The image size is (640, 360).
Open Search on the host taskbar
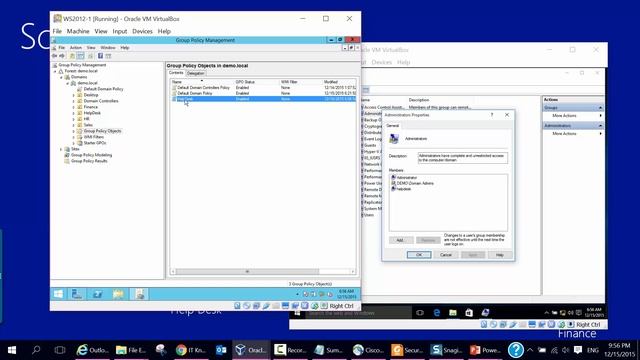36,350
